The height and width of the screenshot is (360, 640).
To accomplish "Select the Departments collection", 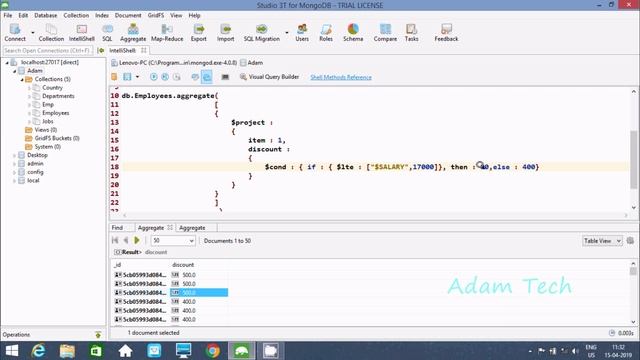I will (x=58, y=96).
